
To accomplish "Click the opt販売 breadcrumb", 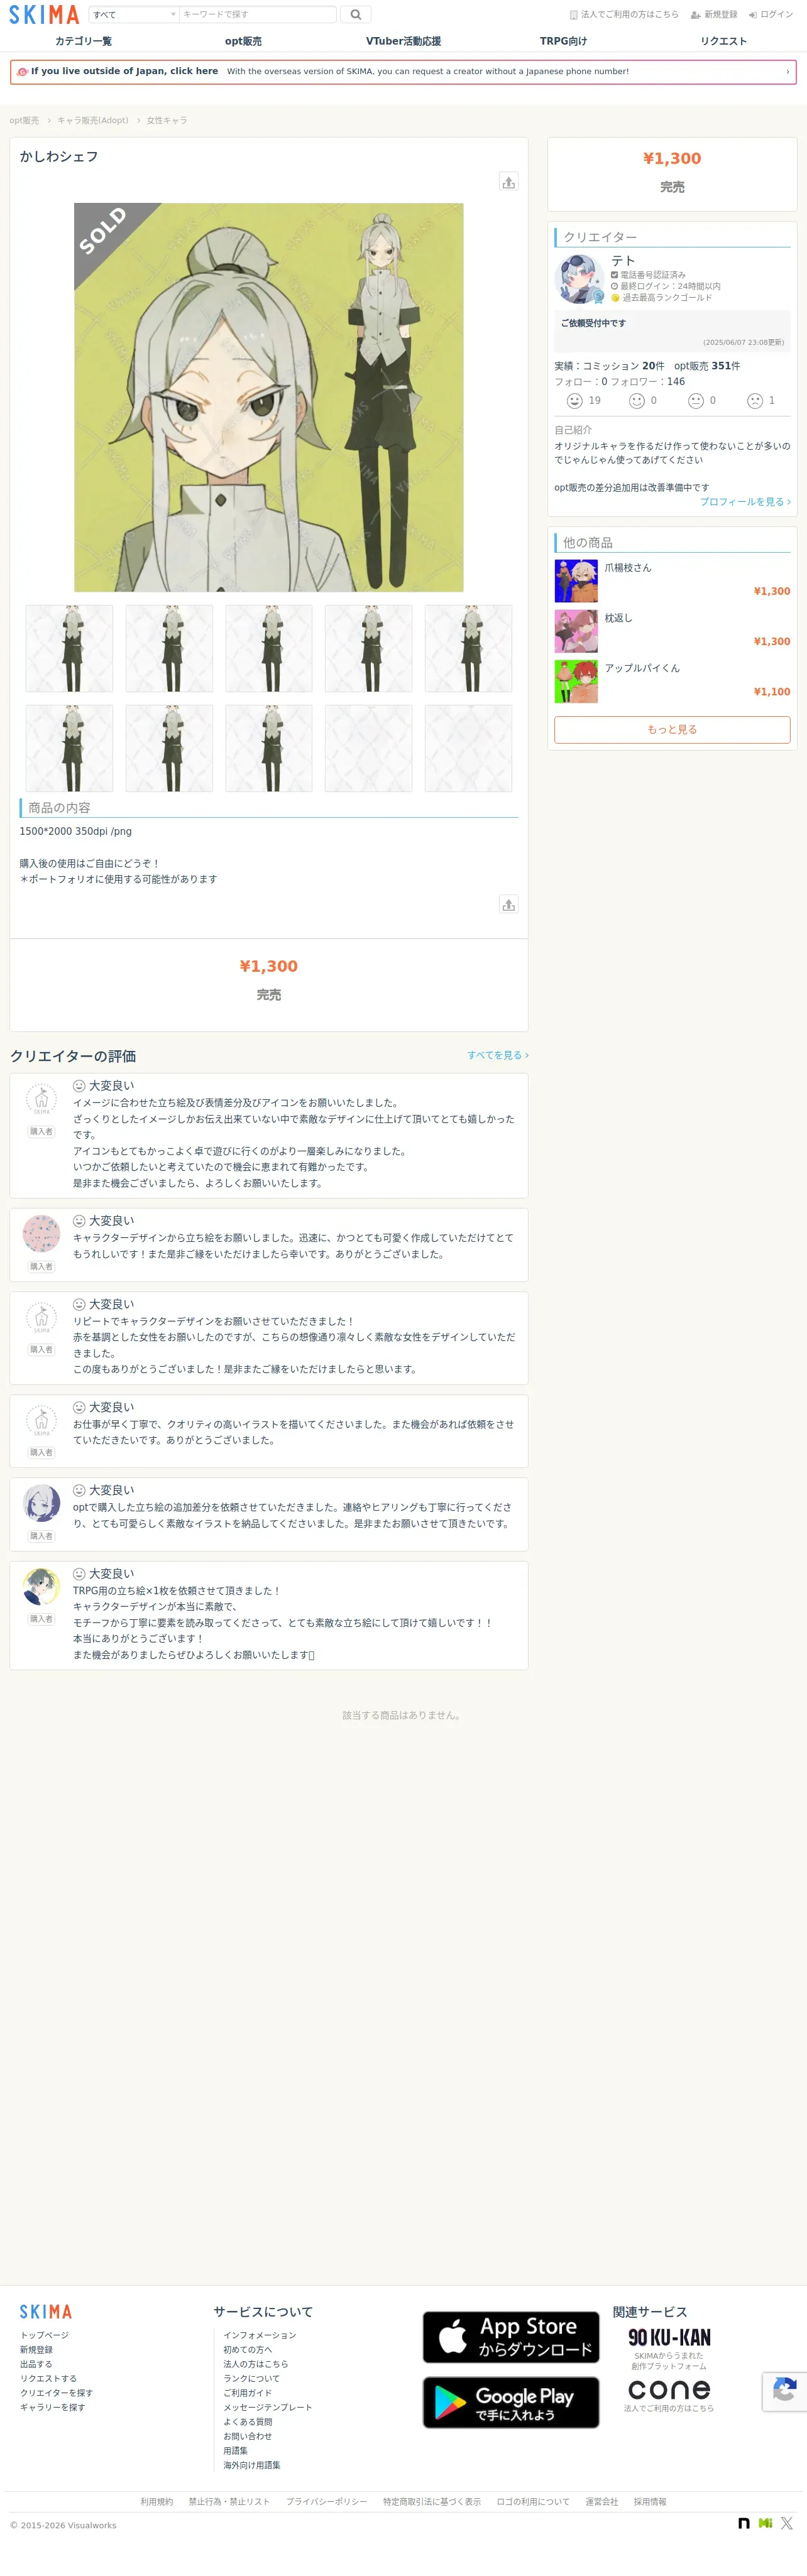I will [x=24, y=120].
